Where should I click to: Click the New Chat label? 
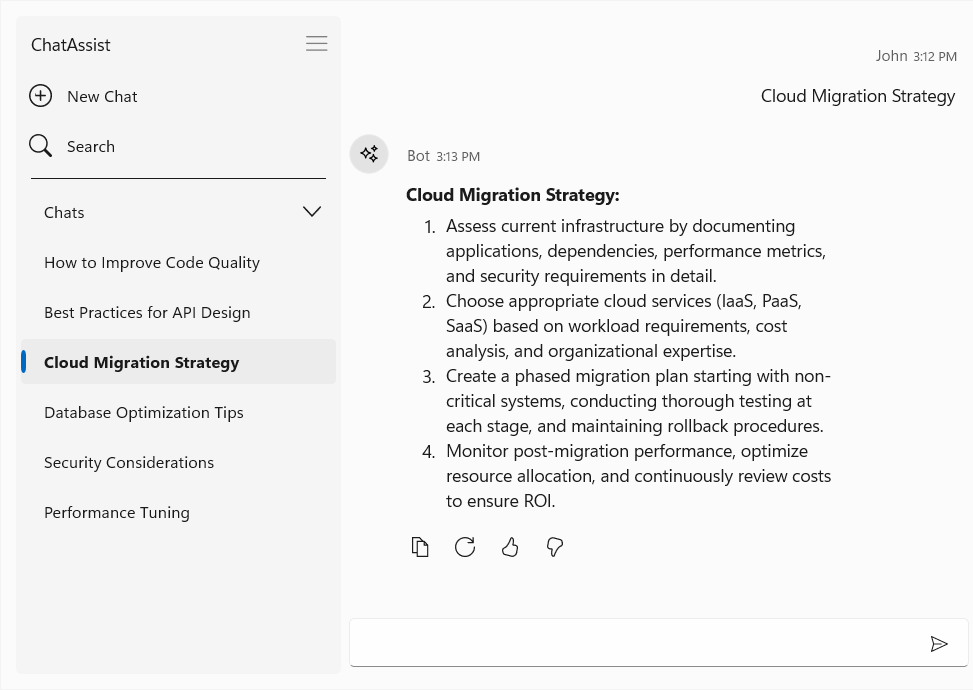(102, 97)
